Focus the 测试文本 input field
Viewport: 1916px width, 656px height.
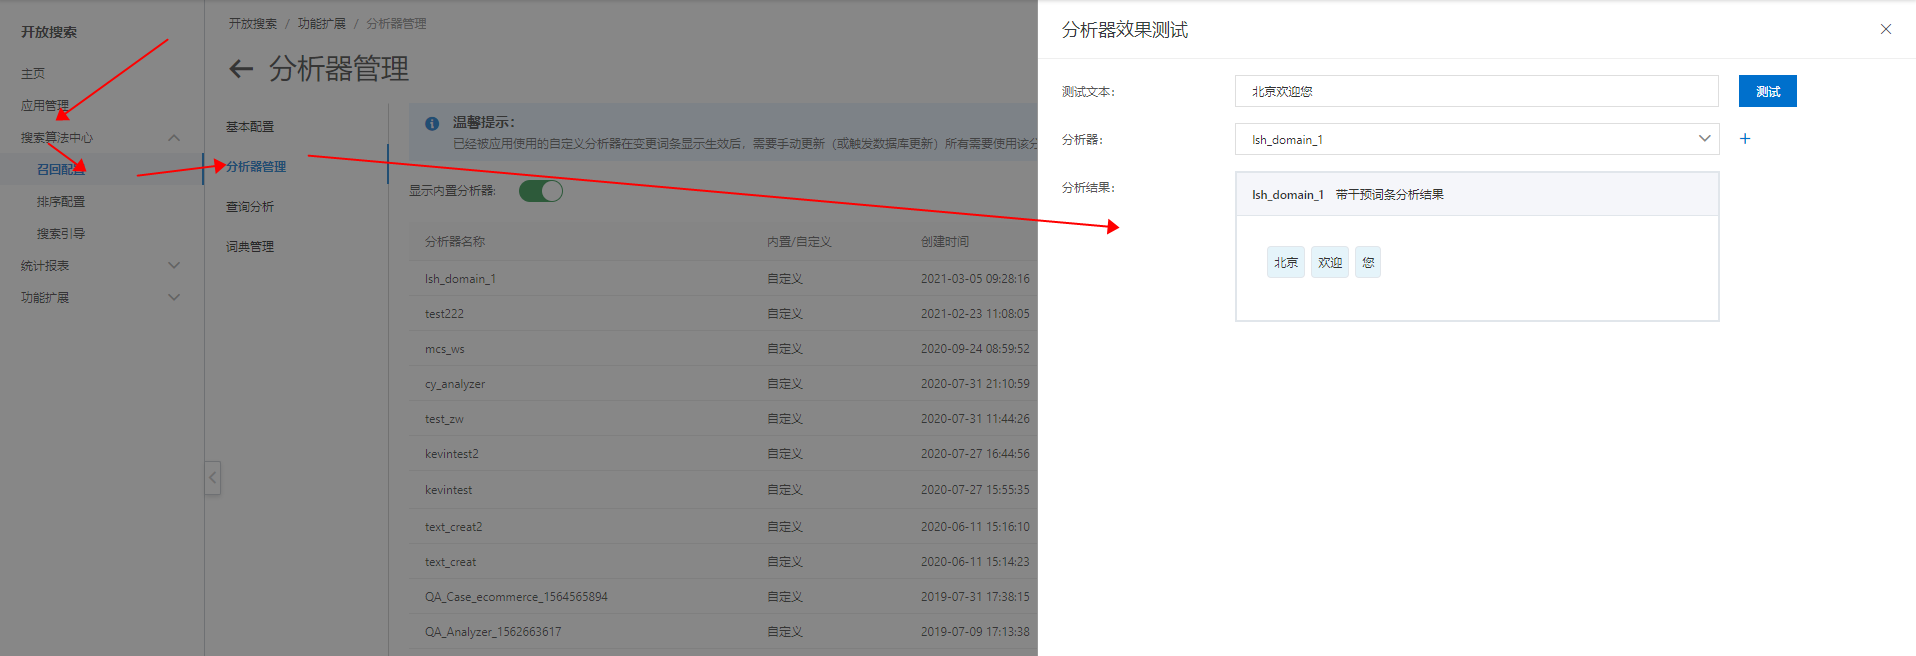click(x=1476, y=91)
